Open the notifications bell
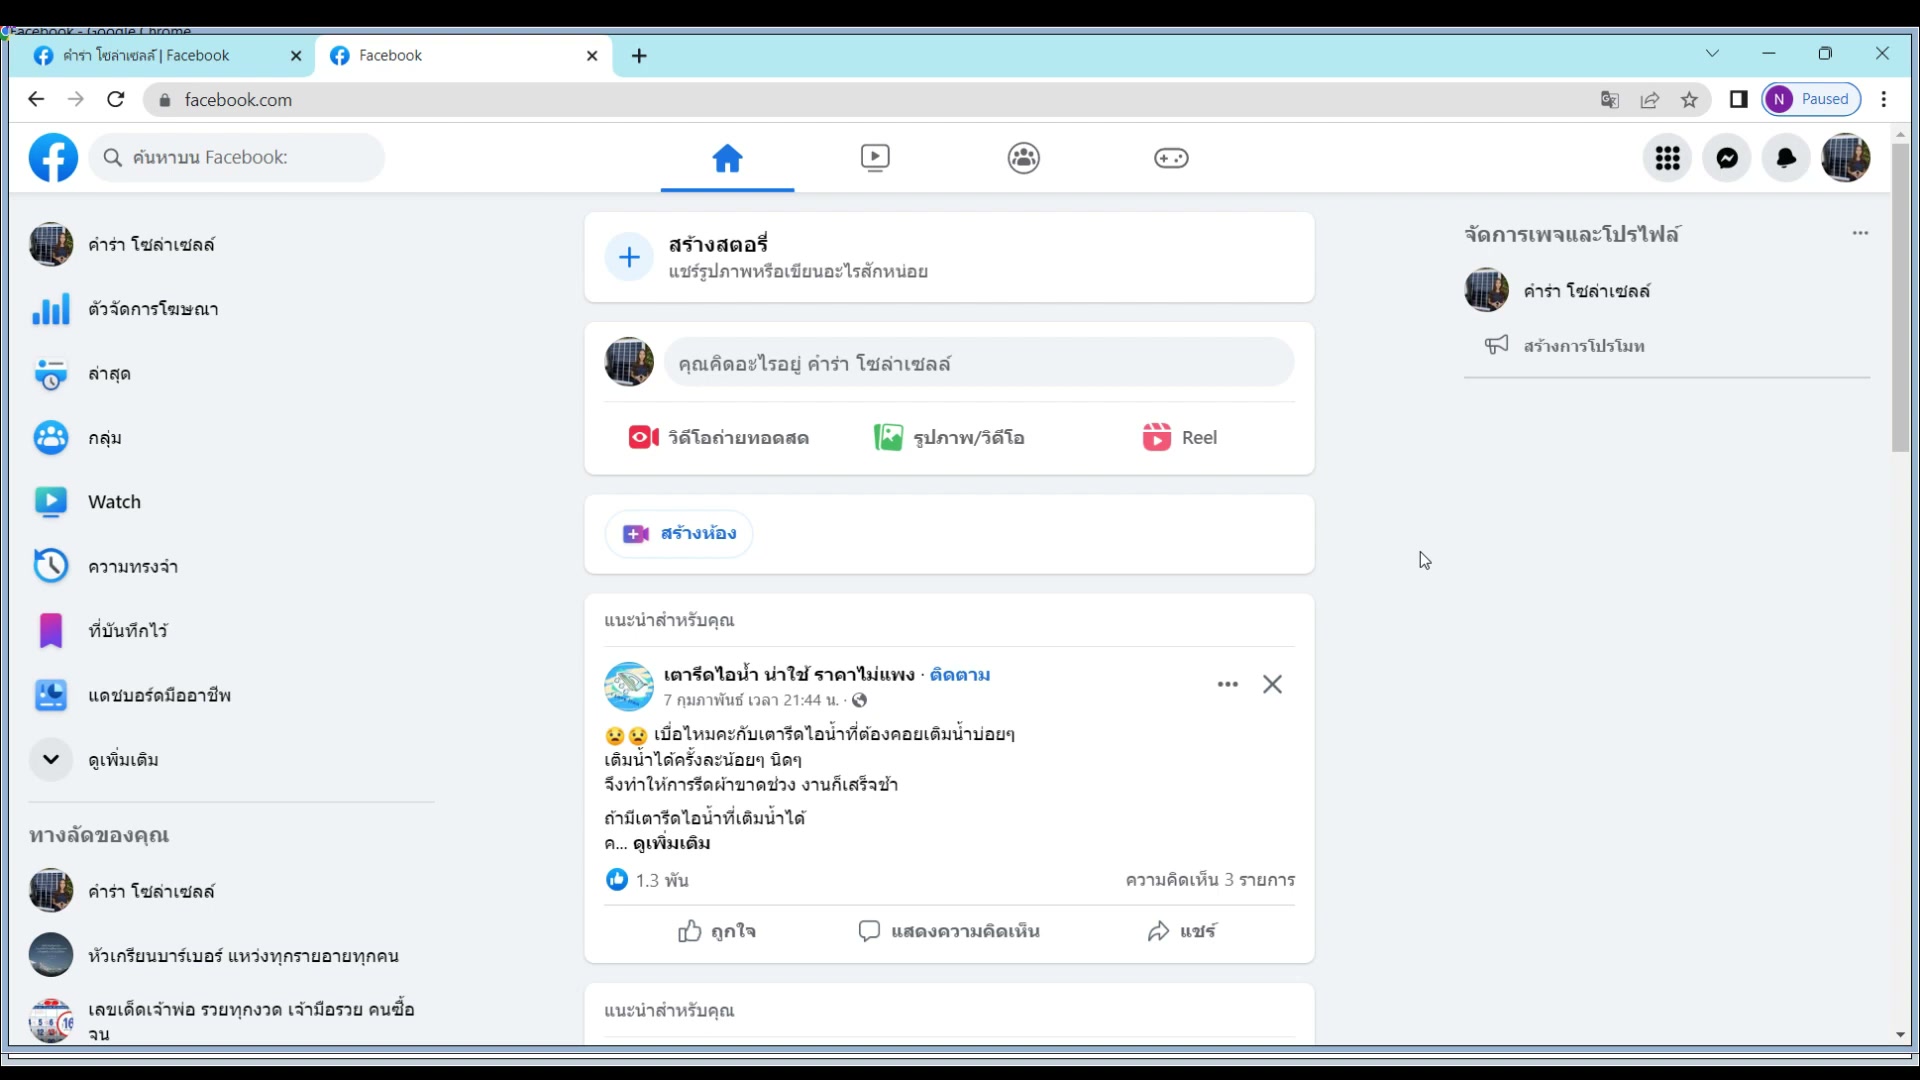 1786,158
